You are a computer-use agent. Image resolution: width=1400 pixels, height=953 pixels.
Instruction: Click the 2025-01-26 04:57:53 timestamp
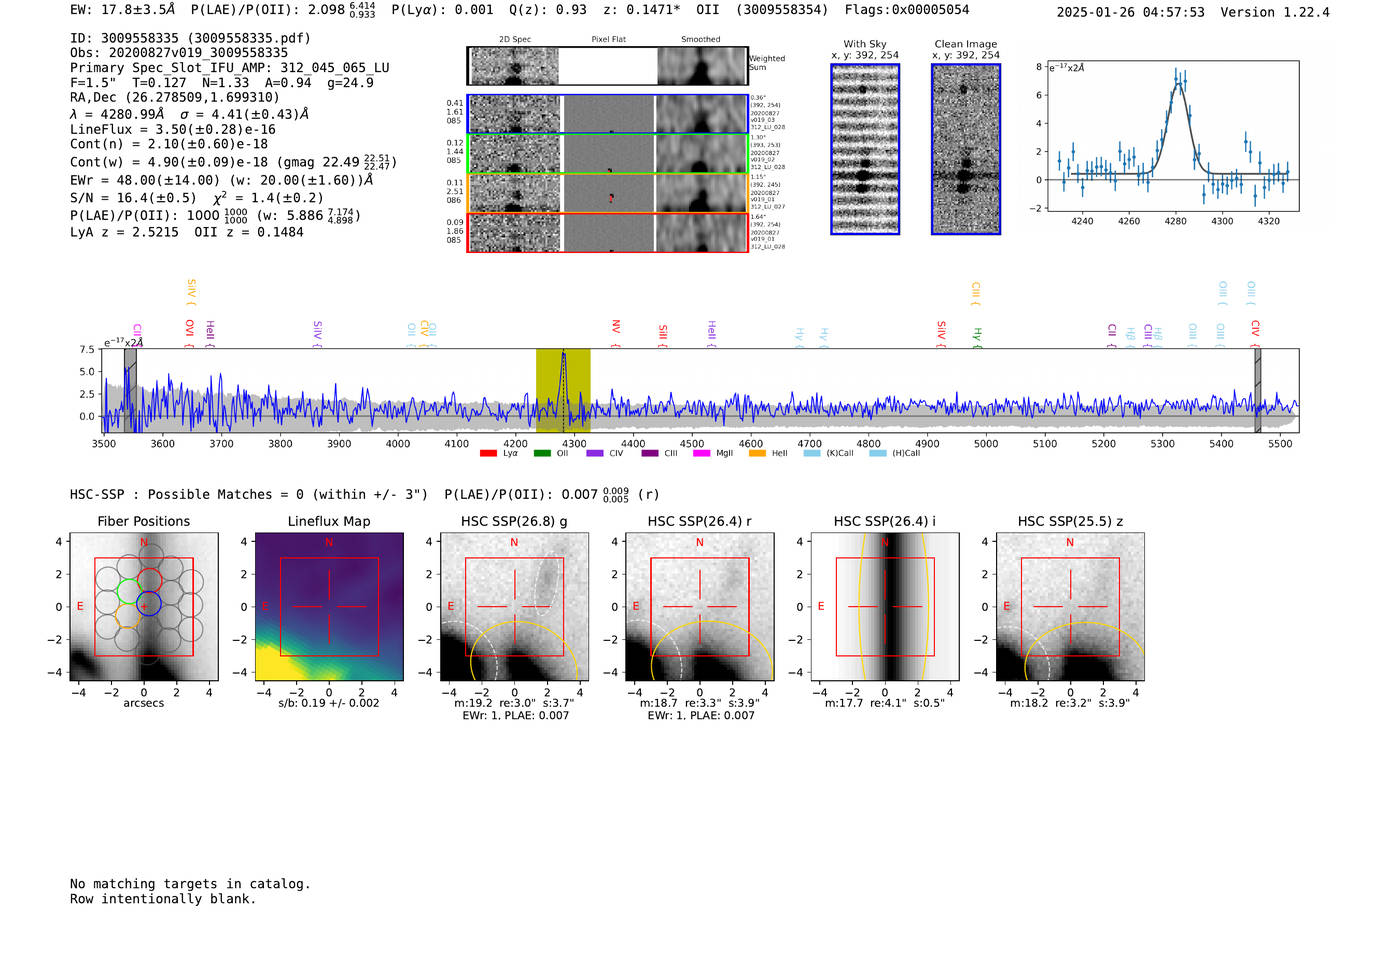point(1131,12)
